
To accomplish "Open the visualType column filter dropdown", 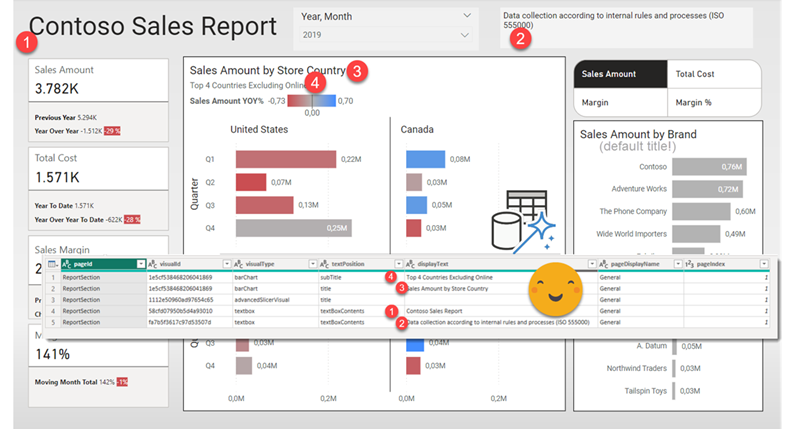I will pos(308,263).
